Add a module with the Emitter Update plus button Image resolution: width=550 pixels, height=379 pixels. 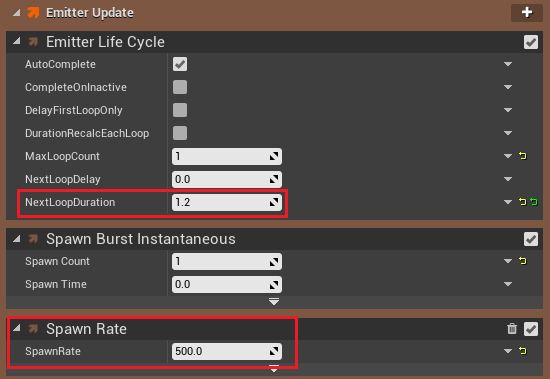pyautogui.click(x=526, y=13)
